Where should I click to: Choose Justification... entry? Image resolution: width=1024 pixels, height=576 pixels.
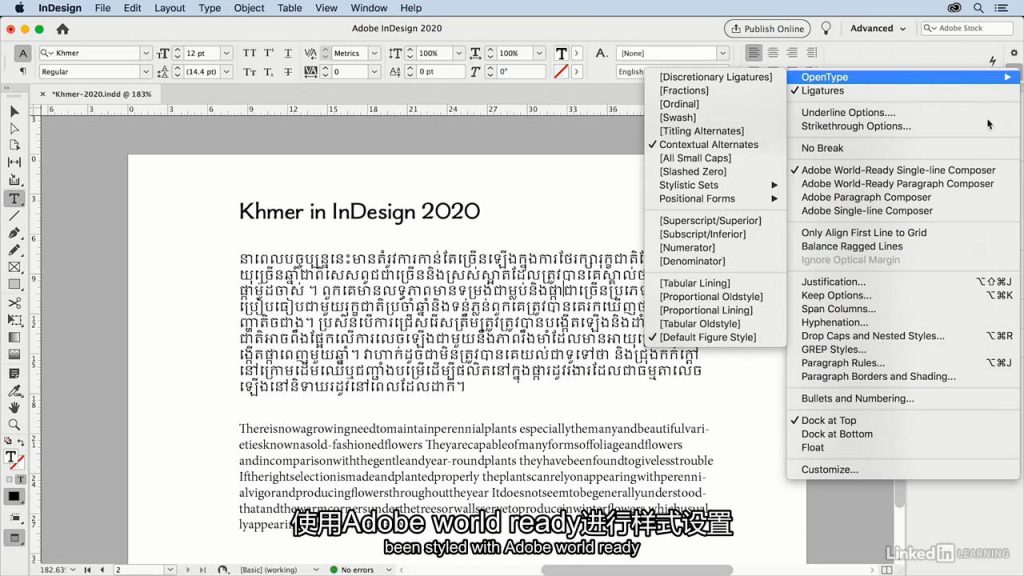coord(903,281)
